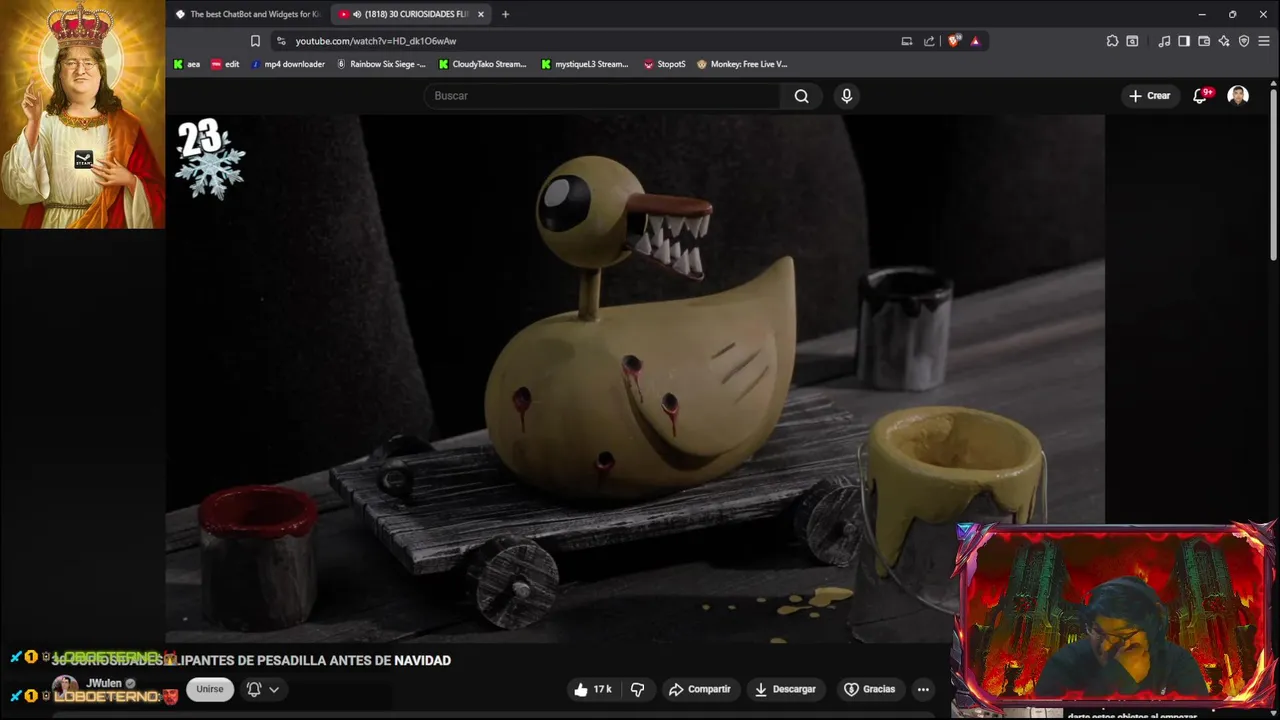Open the 'Rainbow Six Siege' bookmark
The height and width of the screenshot is (720, 1280).
click(x=381, y=64)
